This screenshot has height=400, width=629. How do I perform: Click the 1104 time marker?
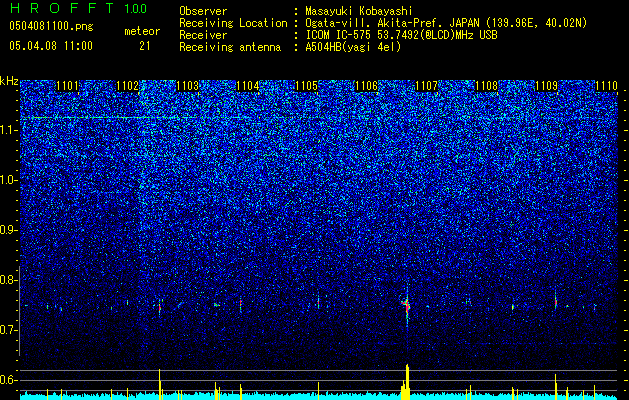pyautogui.click(x=248, y=86)
